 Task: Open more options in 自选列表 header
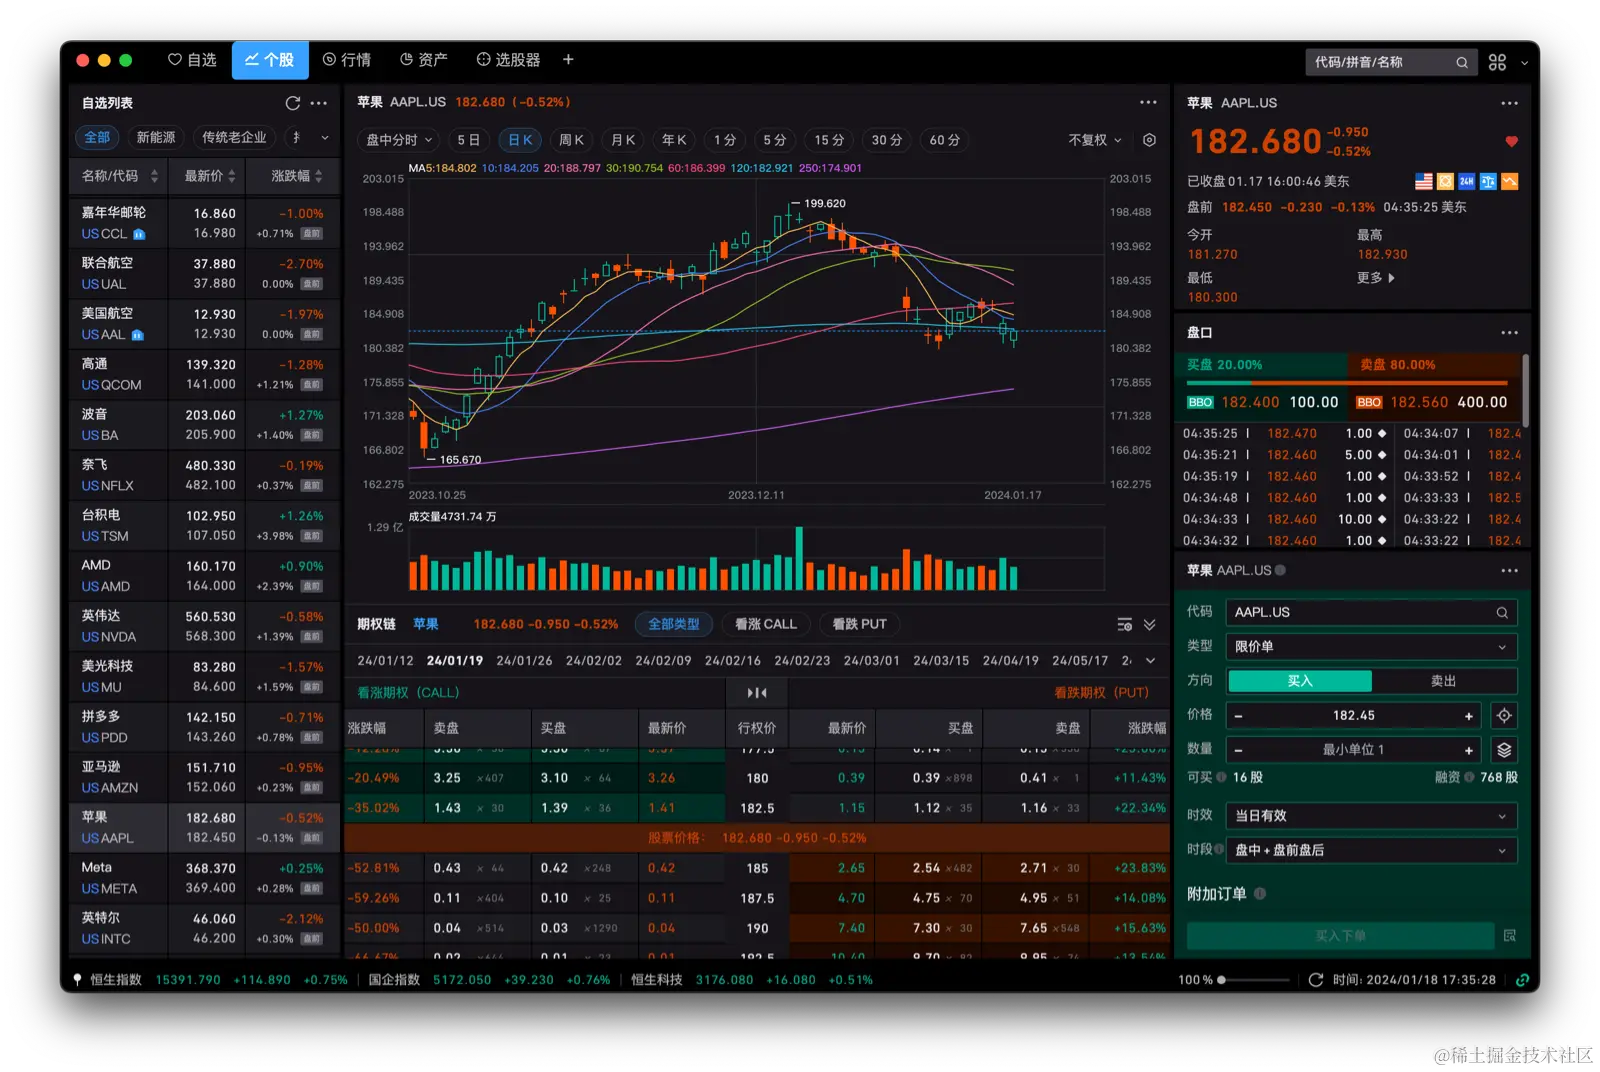319,103
